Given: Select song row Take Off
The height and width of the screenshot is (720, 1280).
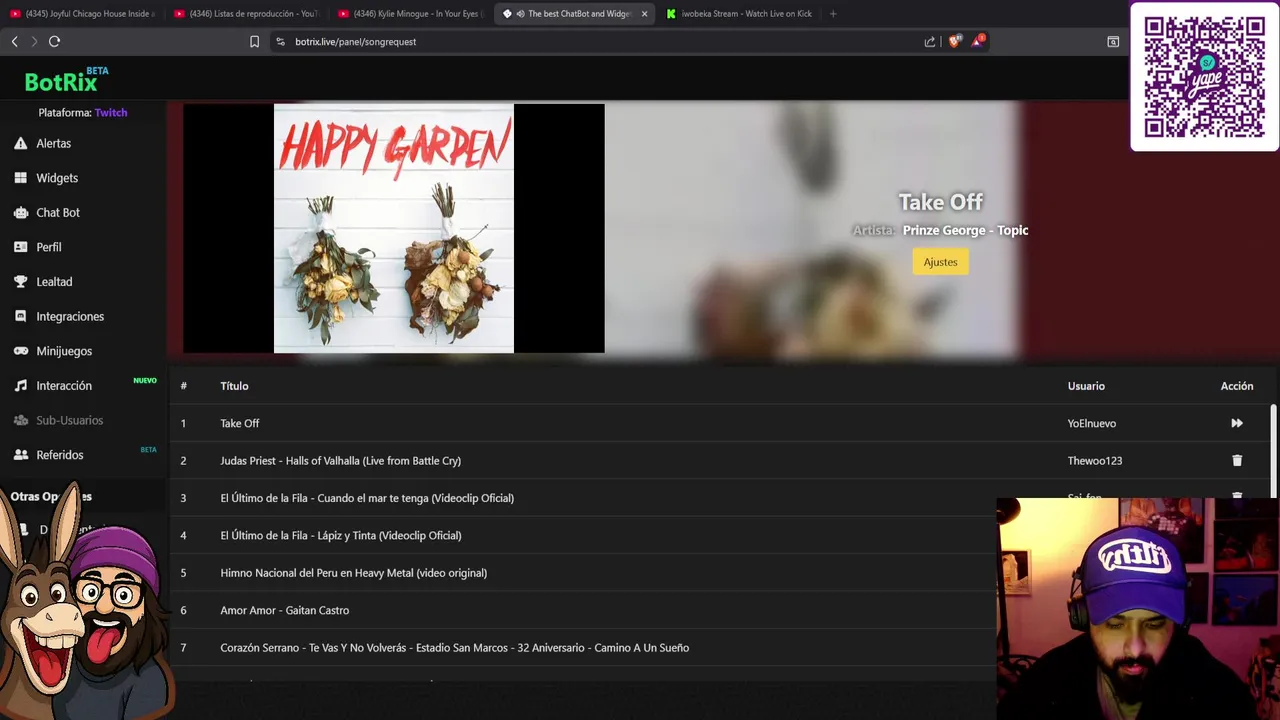Looking at the screenshot, I should tap(720, 424).
